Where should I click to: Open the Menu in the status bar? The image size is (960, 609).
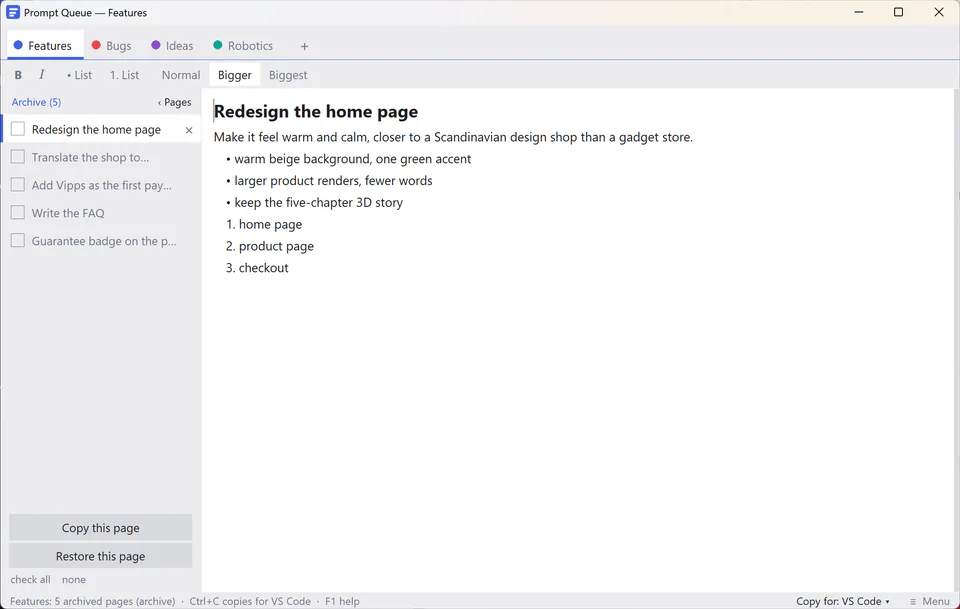pyautogui.click(x=929, y=601)
